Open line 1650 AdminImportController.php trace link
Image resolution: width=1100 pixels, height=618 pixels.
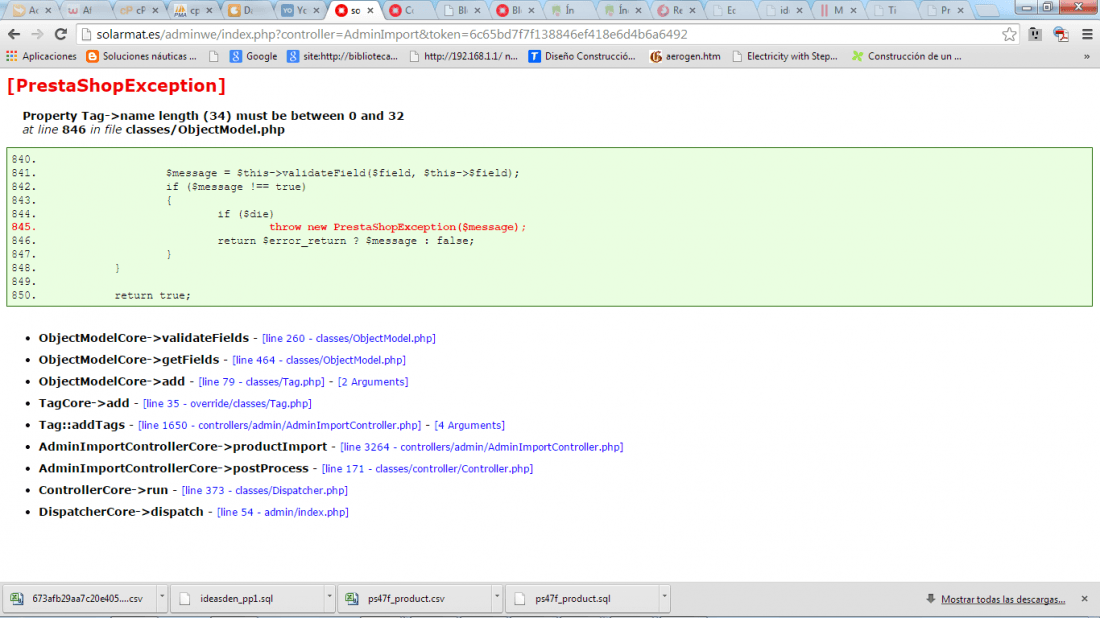tap(279, 425)
